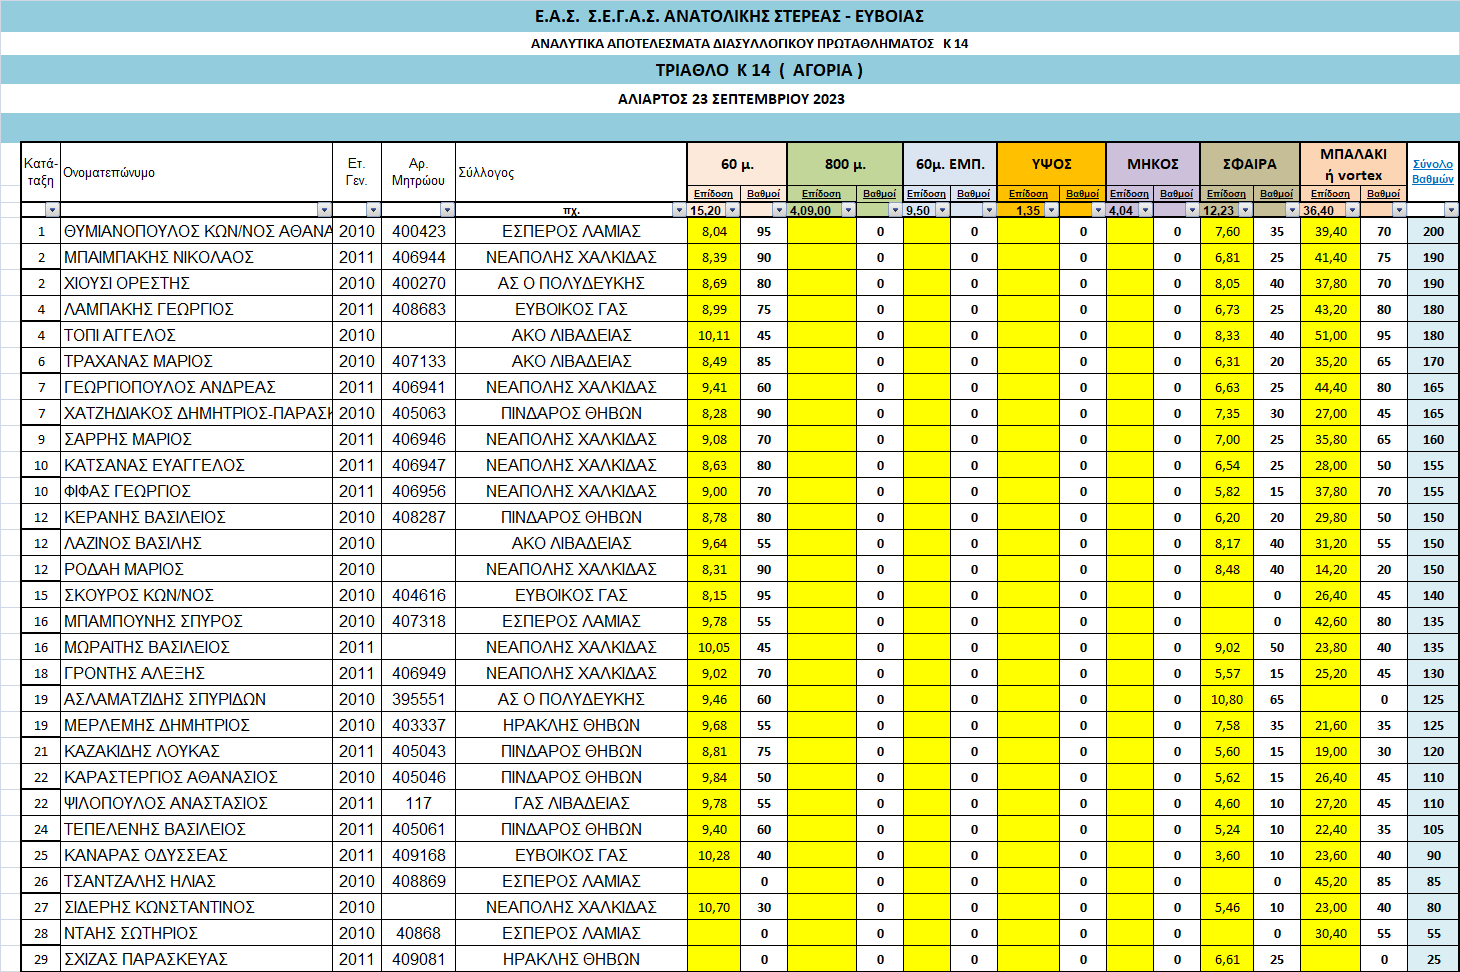Select registration number cell 400423

418,231
